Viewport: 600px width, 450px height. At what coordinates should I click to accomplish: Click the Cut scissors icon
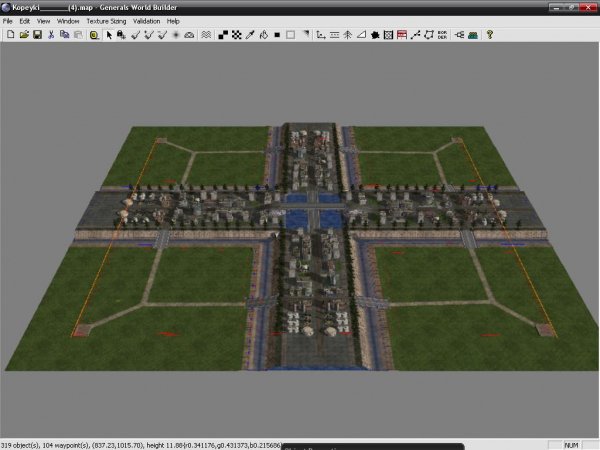tap(51, 34)
